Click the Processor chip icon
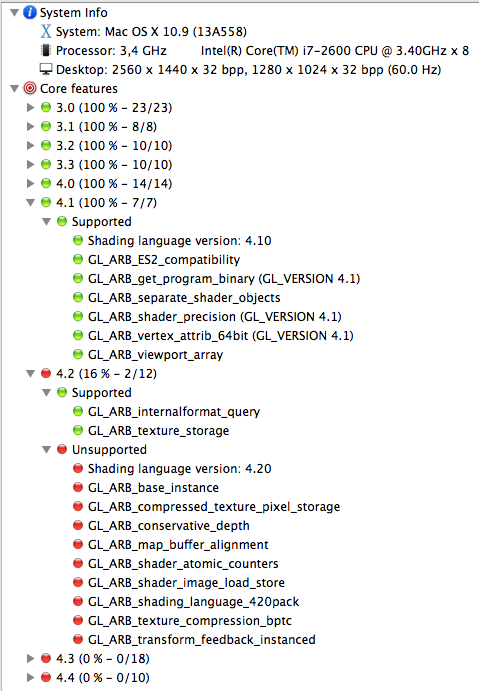Image resolution: width=479 pixels, height=691 pixels. point(45,50)
